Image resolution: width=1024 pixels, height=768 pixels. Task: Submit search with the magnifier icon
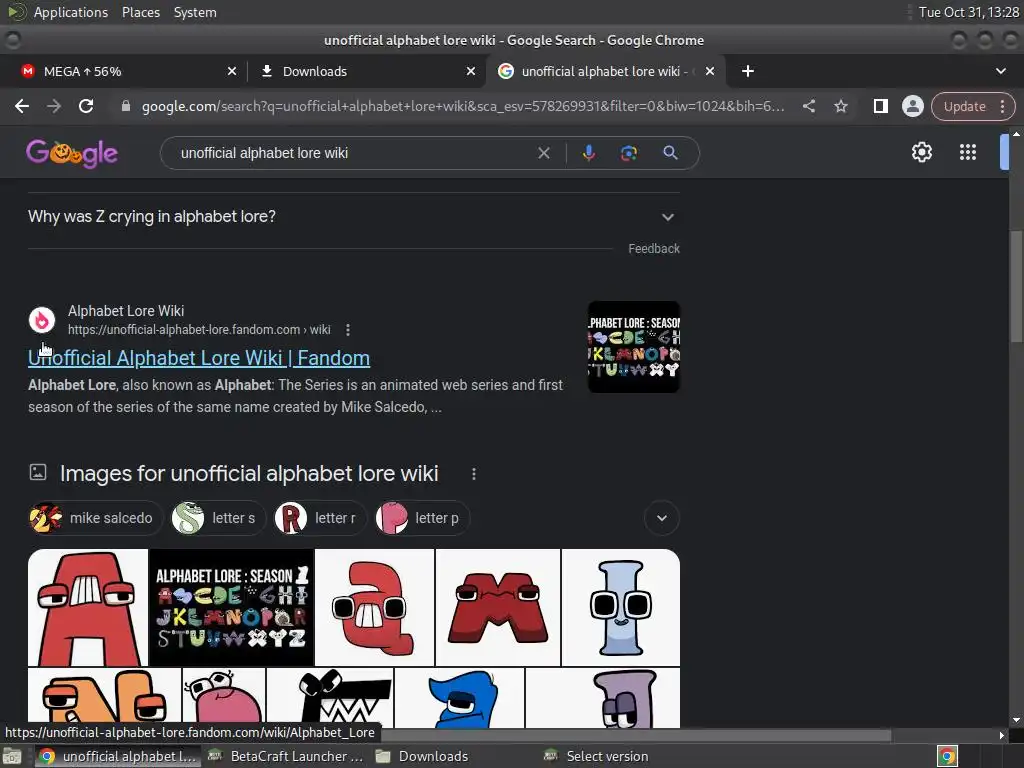[x=670, y=153]
